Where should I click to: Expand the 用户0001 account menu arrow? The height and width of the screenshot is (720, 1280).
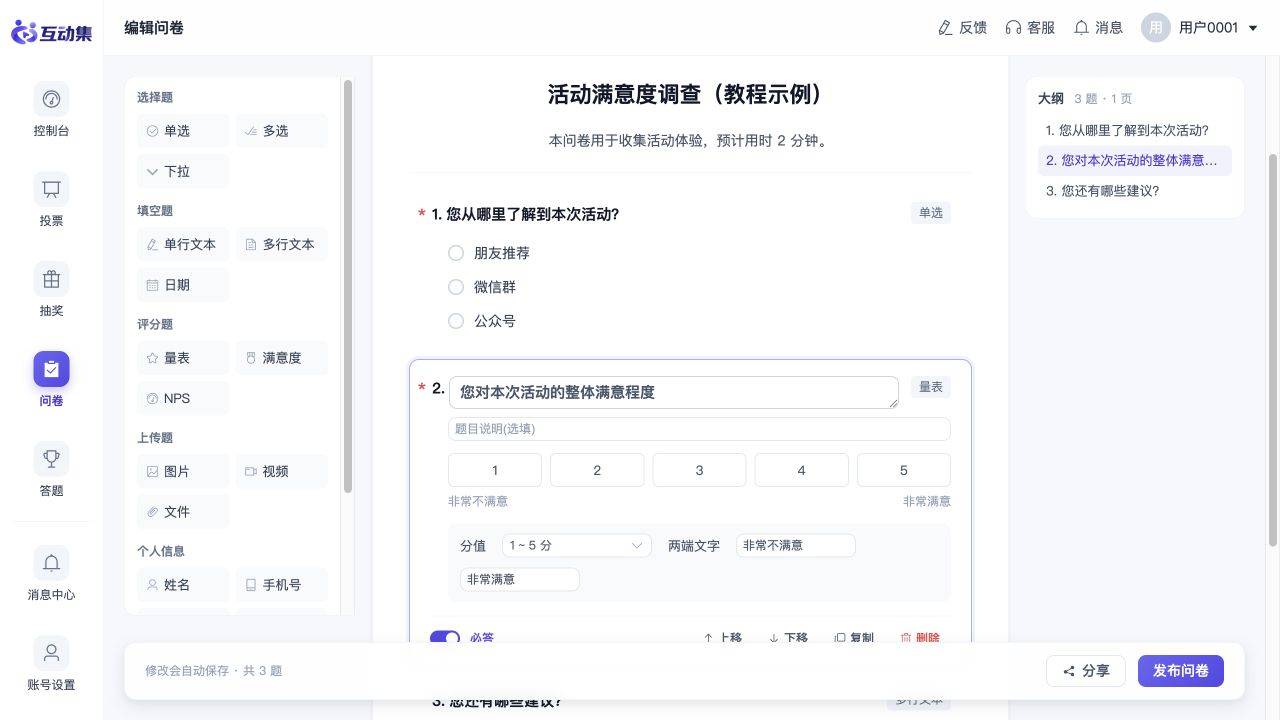click(1253, 28)
